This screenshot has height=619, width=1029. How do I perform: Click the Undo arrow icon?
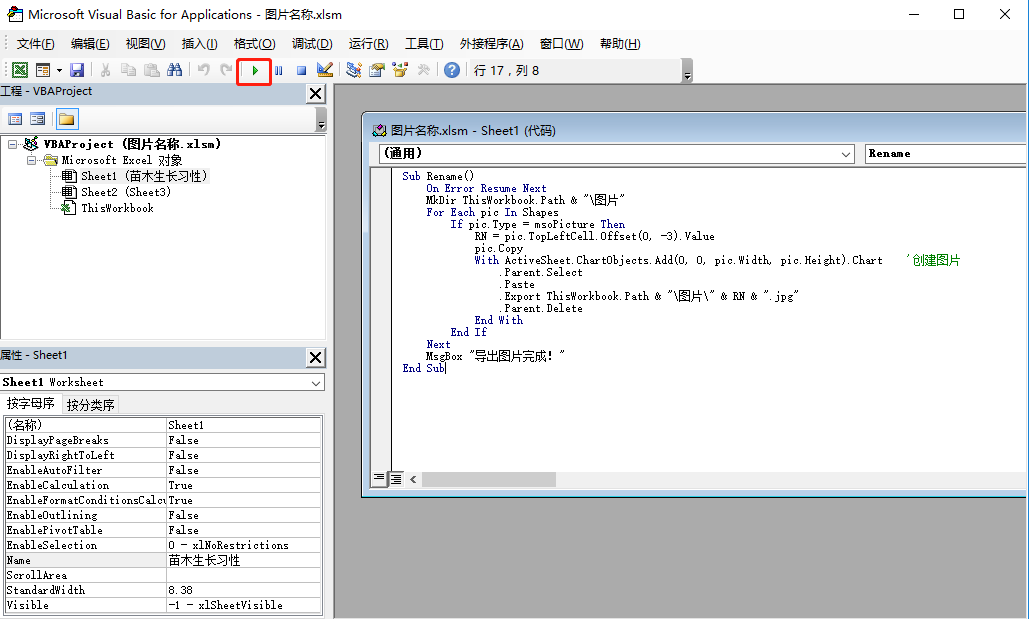coord(203,70)
